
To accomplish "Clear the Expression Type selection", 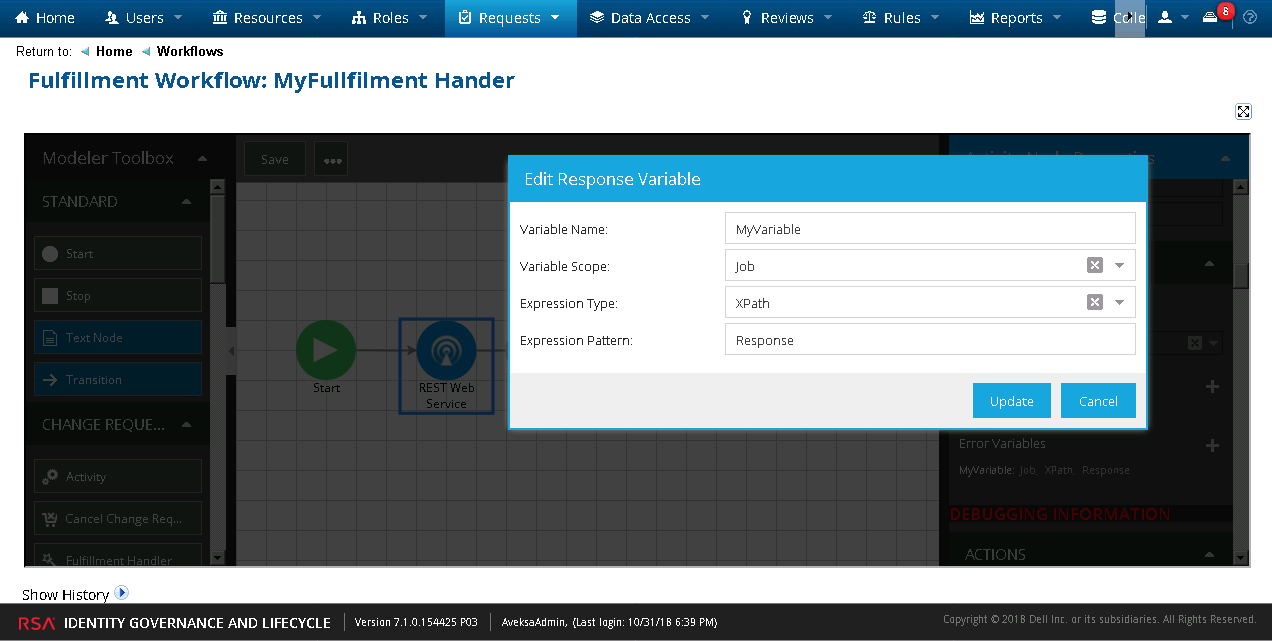I will 1095,302.
